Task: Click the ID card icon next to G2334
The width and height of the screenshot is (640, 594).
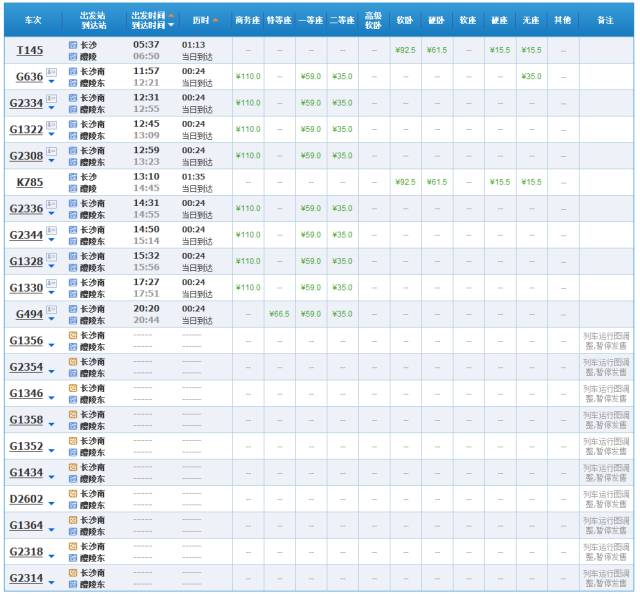Action: [x=51, y=98]
